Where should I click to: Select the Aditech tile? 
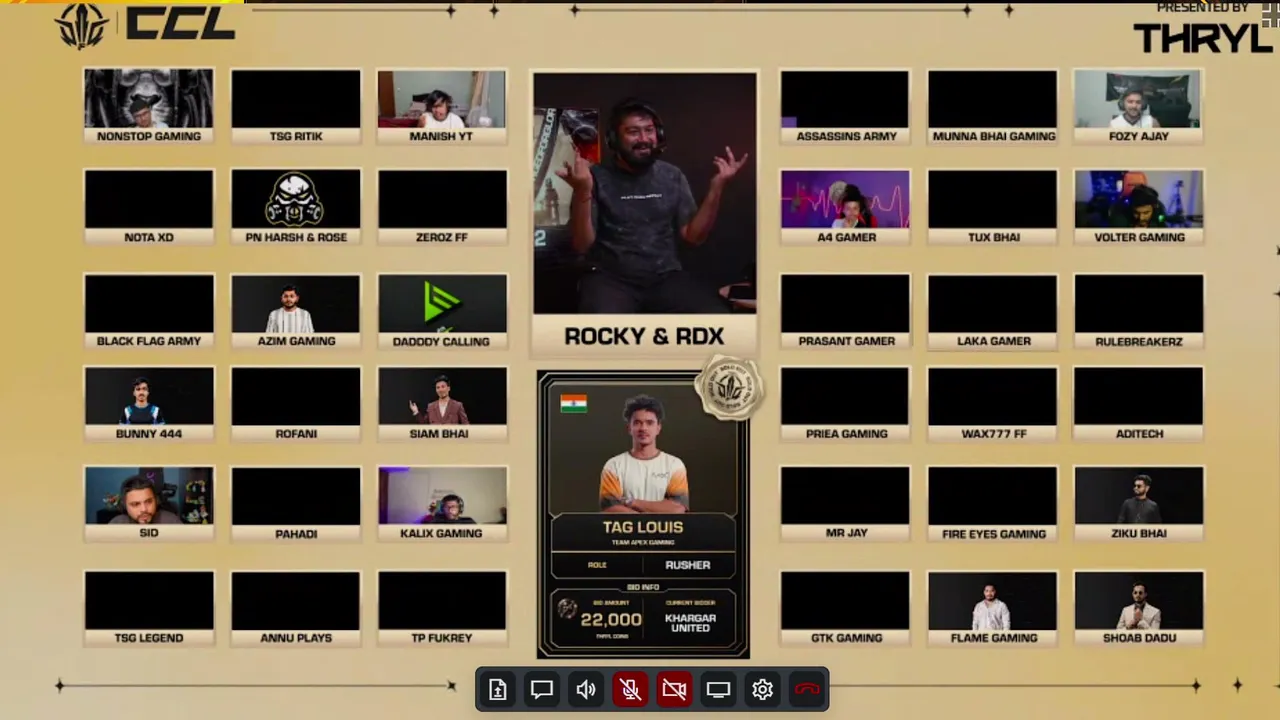pyautogui.click(x=1139, y=404)
